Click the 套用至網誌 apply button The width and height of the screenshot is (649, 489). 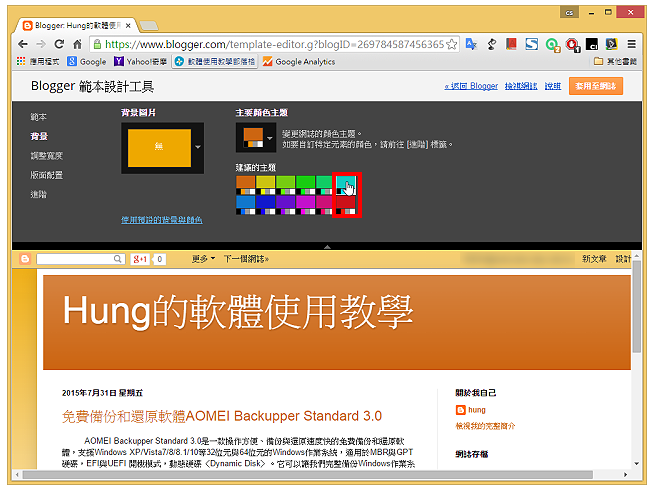coord(595,86)
